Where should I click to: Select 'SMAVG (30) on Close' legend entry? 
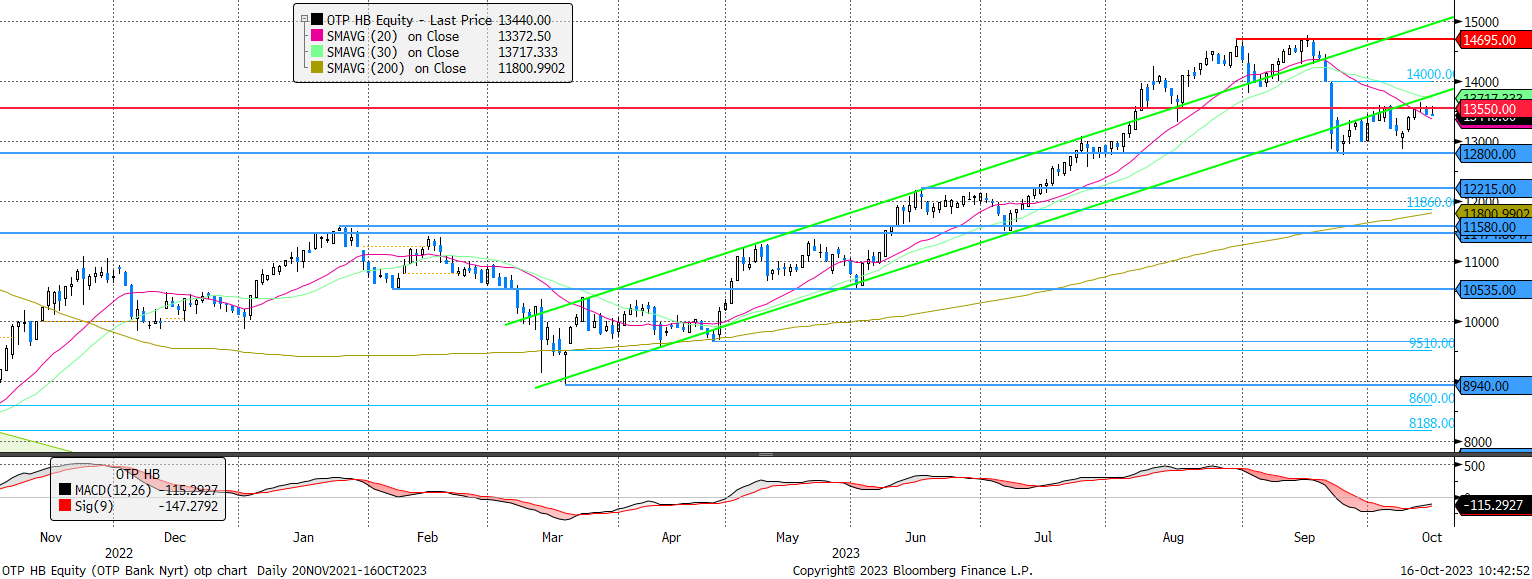point(393,52)
